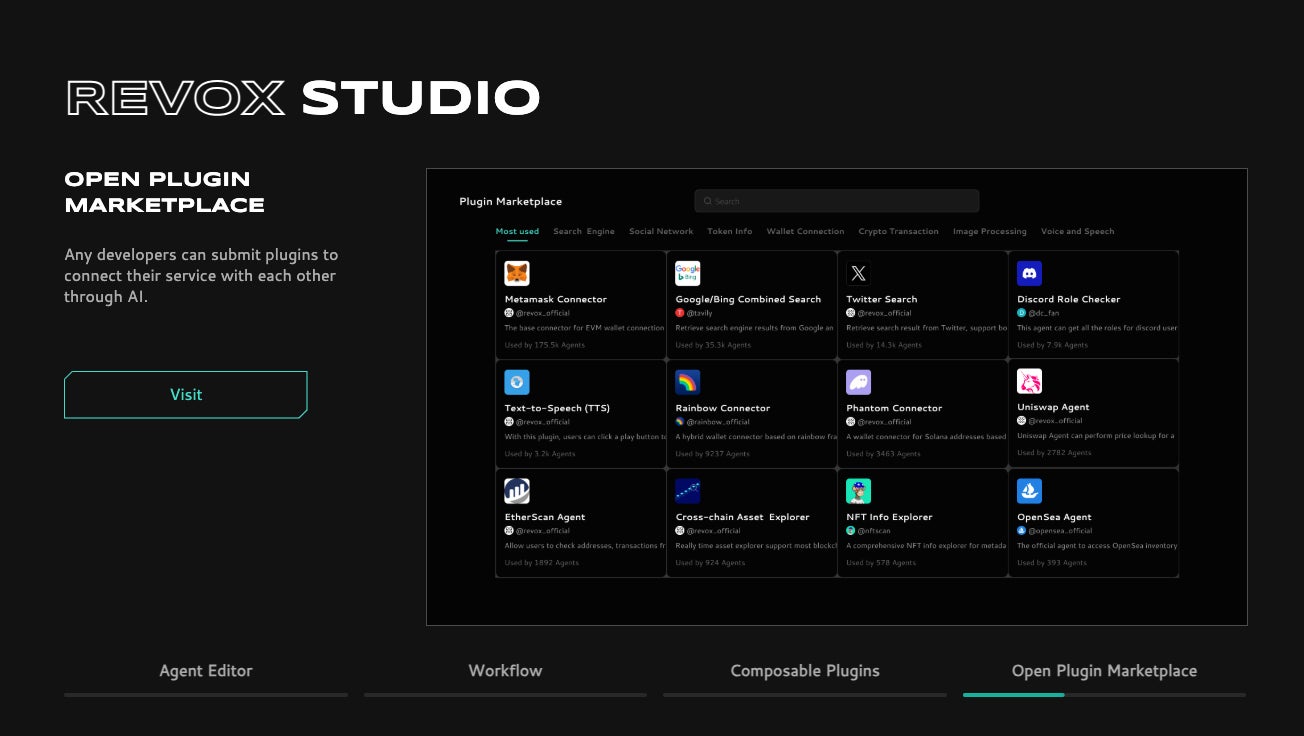Click the NFT Info Explorer title

889,517
